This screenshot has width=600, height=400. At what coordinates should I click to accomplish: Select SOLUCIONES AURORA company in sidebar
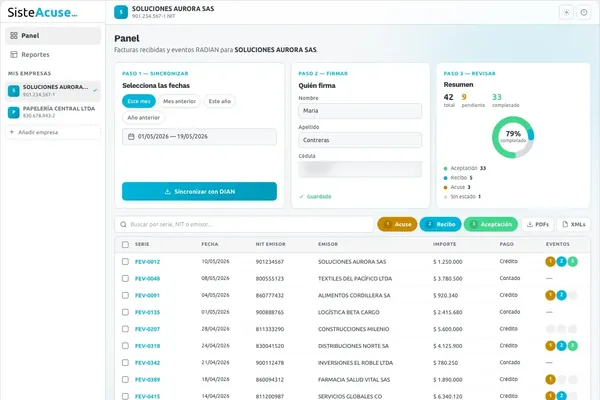coord(53,91)
